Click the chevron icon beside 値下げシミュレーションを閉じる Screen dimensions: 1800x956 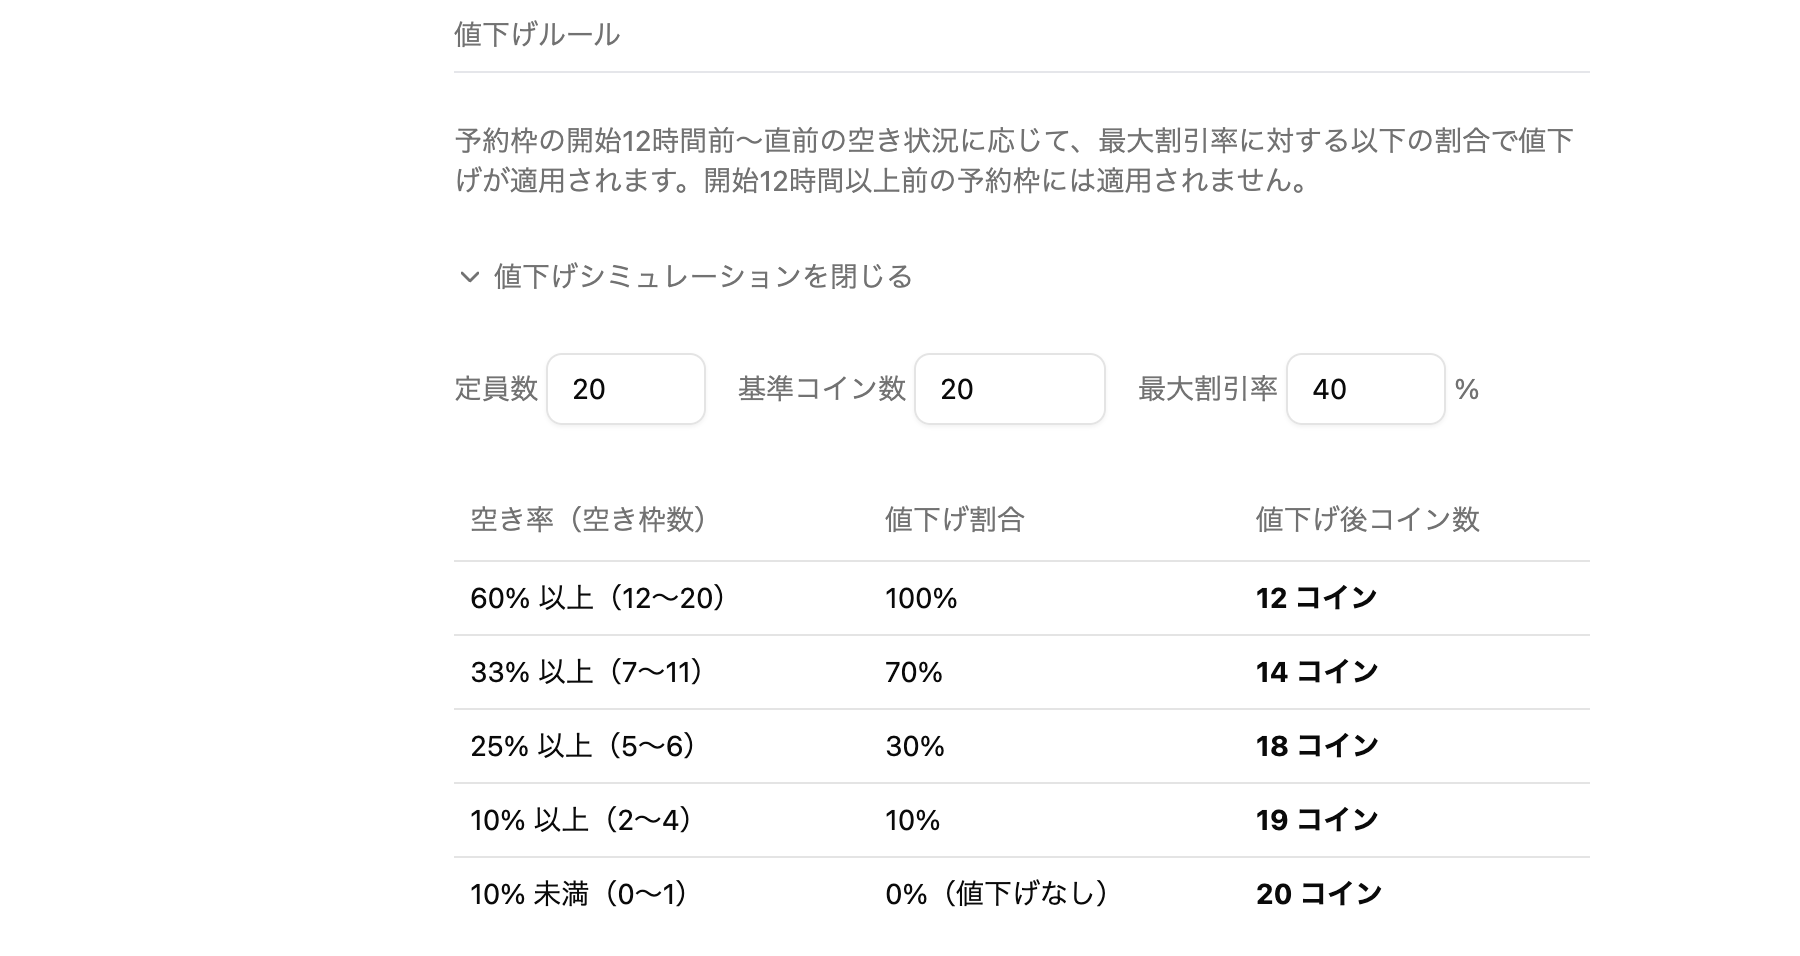pyautogui.click(x=469, y=277)
